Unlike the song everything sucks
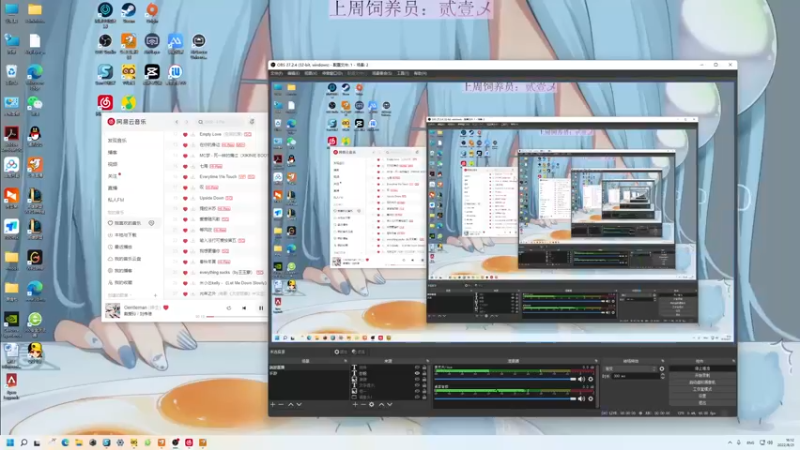 click(185, 272)
